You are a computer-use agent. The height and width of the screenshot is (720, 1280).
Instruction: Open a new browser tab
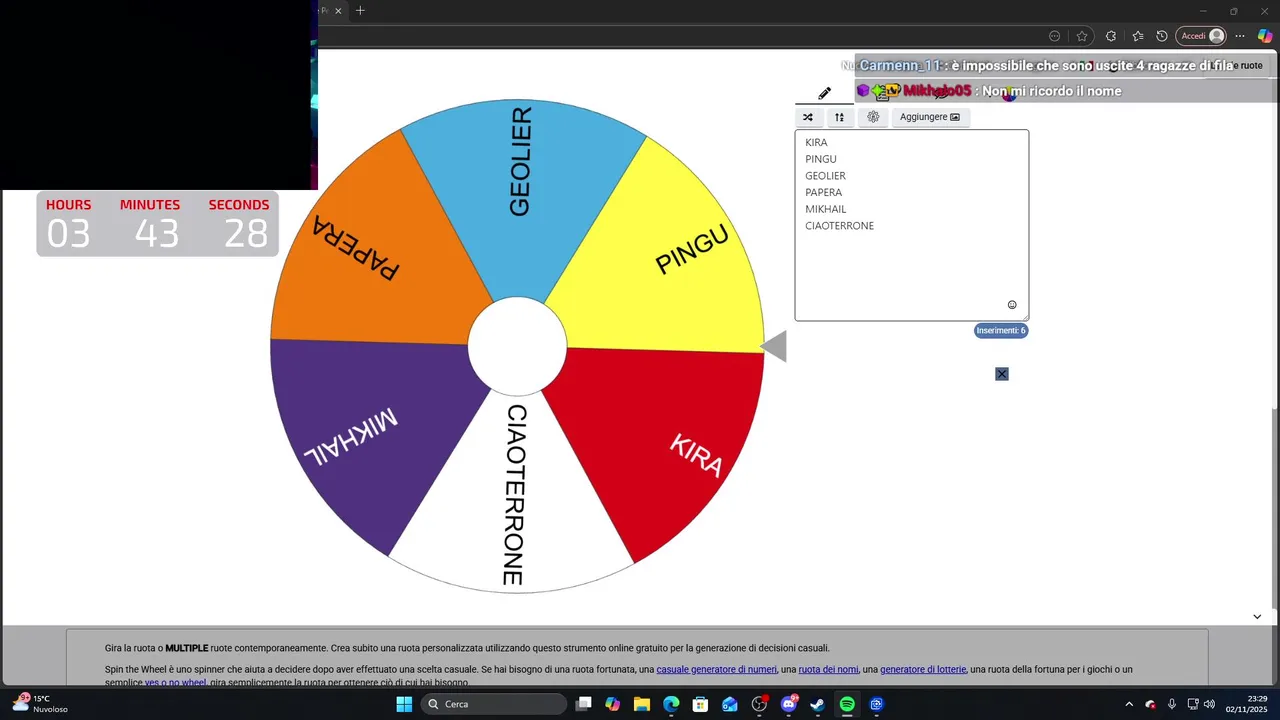pos(360,11)
